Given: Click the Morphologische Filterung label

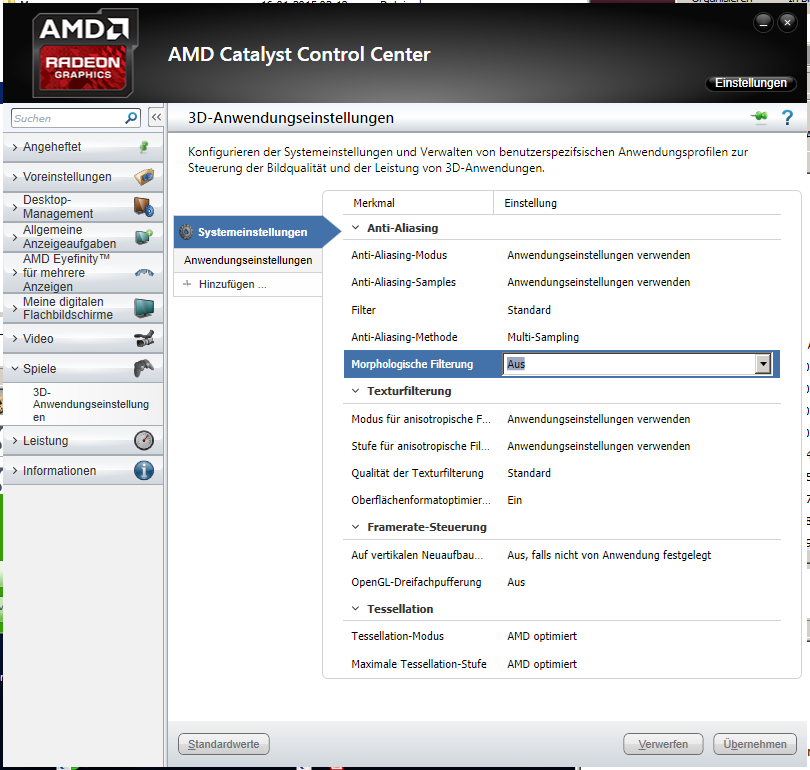Looking at the screenshot, I should pyautogui.click(x=412, y=364).
